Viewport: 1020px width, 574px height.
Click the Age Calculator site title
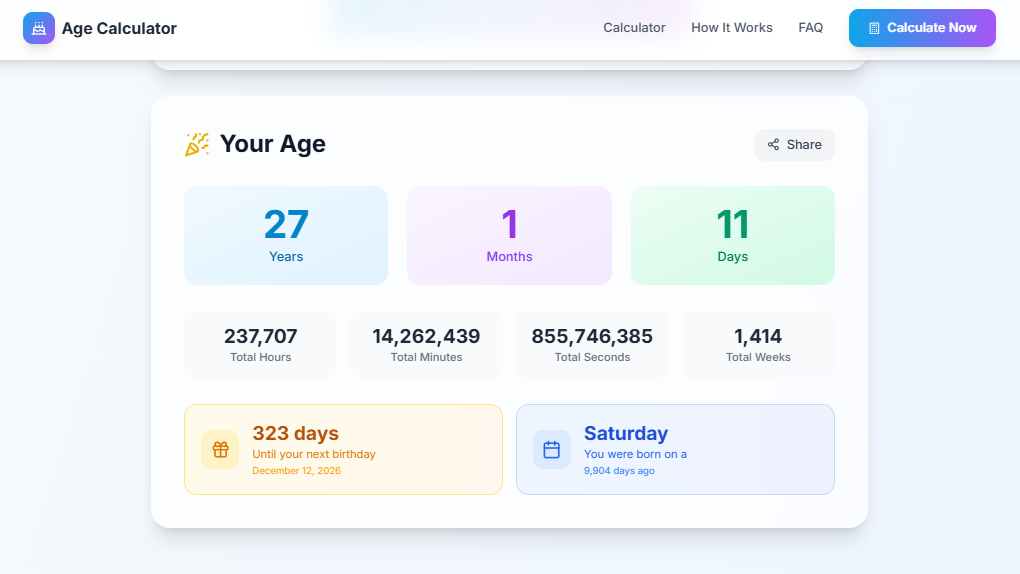119,28
